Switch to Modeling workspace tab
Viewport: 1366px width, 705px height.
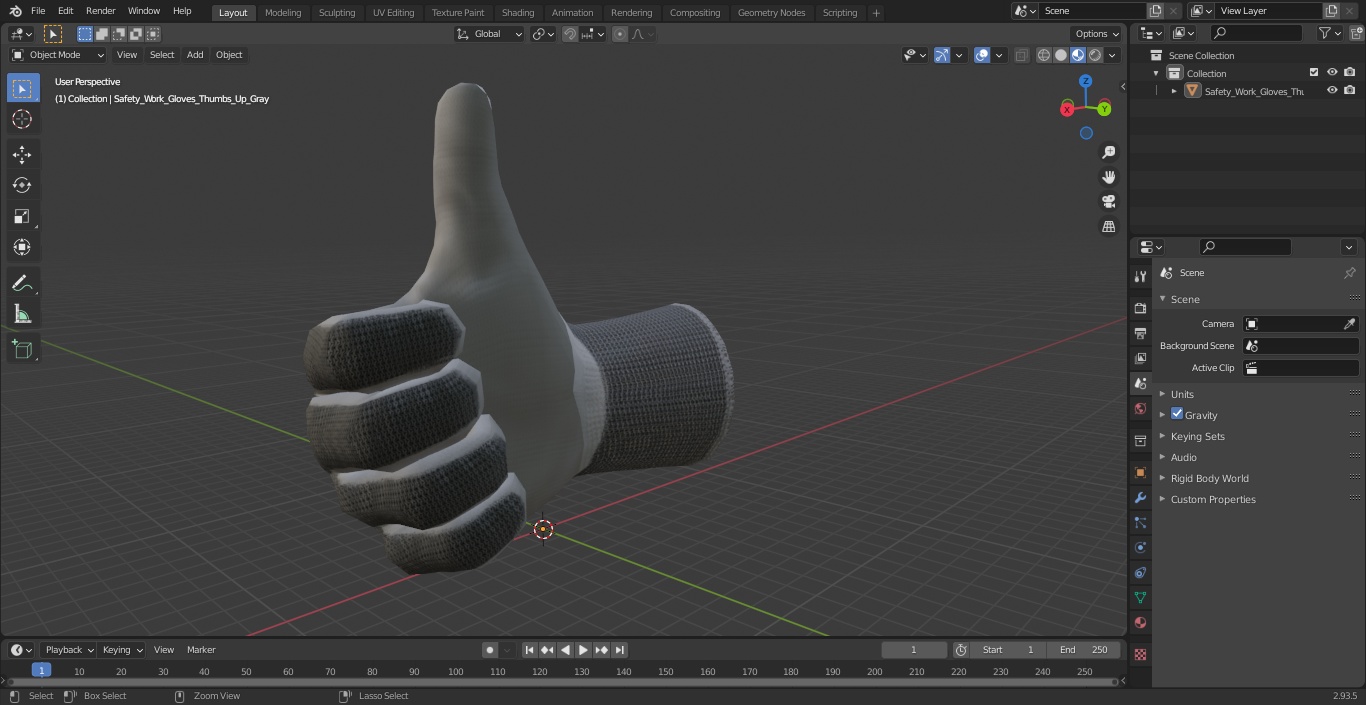click(283, 13)
